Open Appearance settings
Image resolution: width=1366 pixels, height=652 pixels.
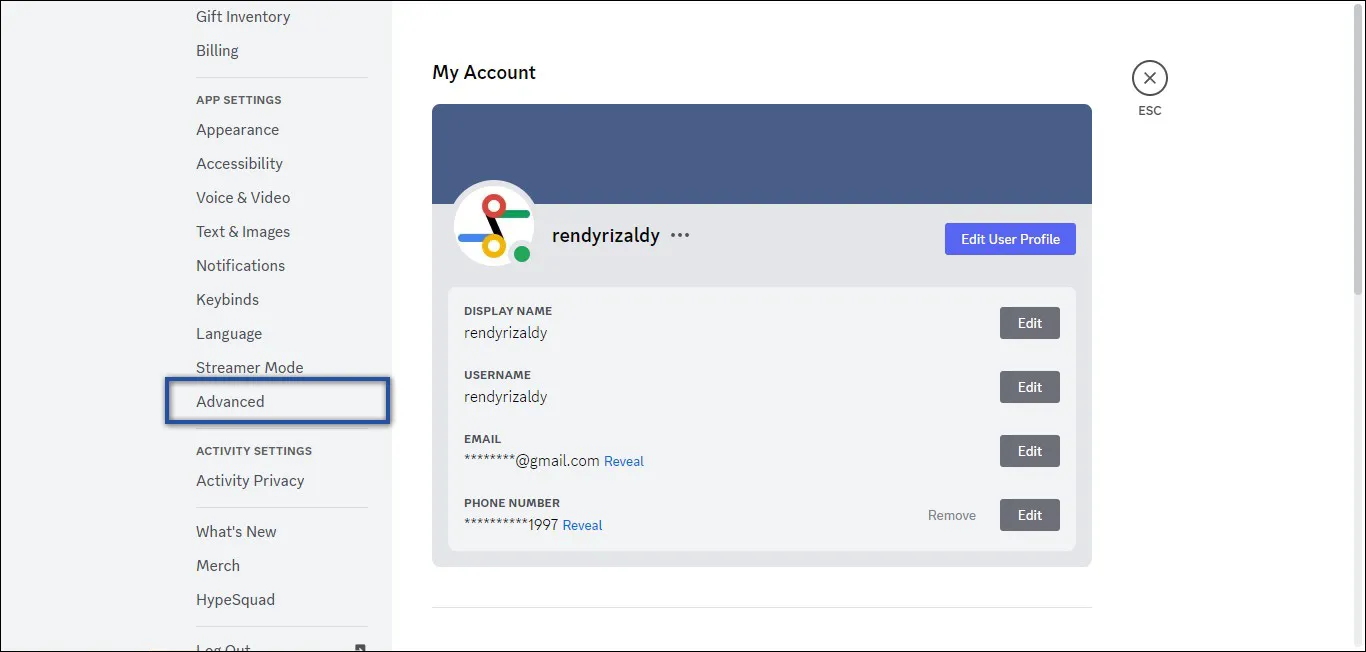(x=237, y=129)
